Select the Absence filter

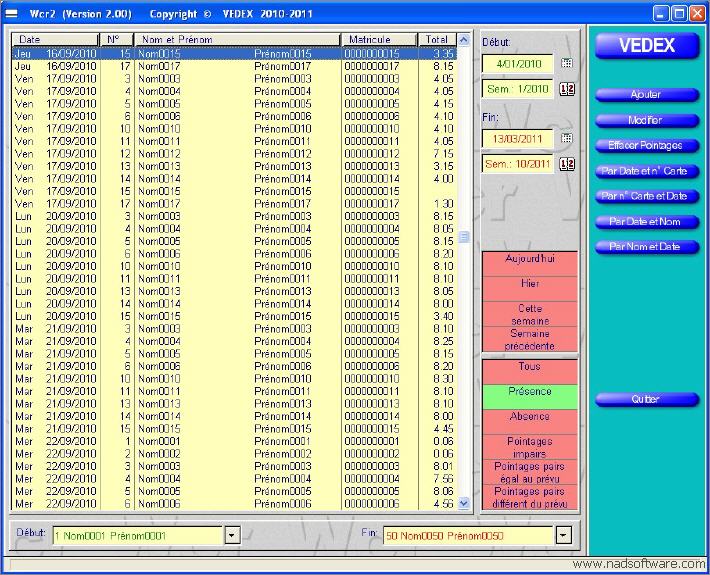coord(530,422)
